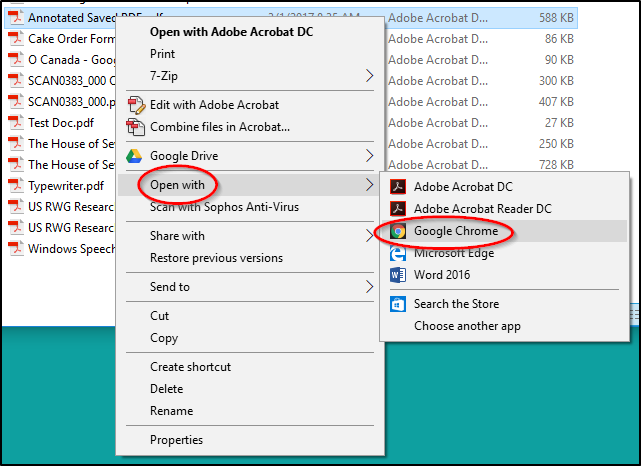Viewport: 641px width, 466px height.
Task: Expand the 7-Zip submenu arrow
Action: click(369, 76)
